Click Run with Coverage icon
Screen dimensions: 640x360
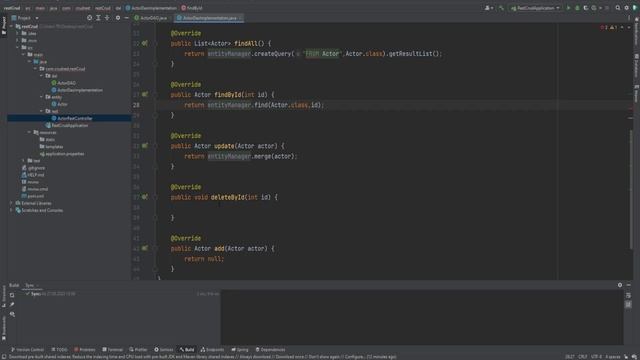(x=586, y=8)
